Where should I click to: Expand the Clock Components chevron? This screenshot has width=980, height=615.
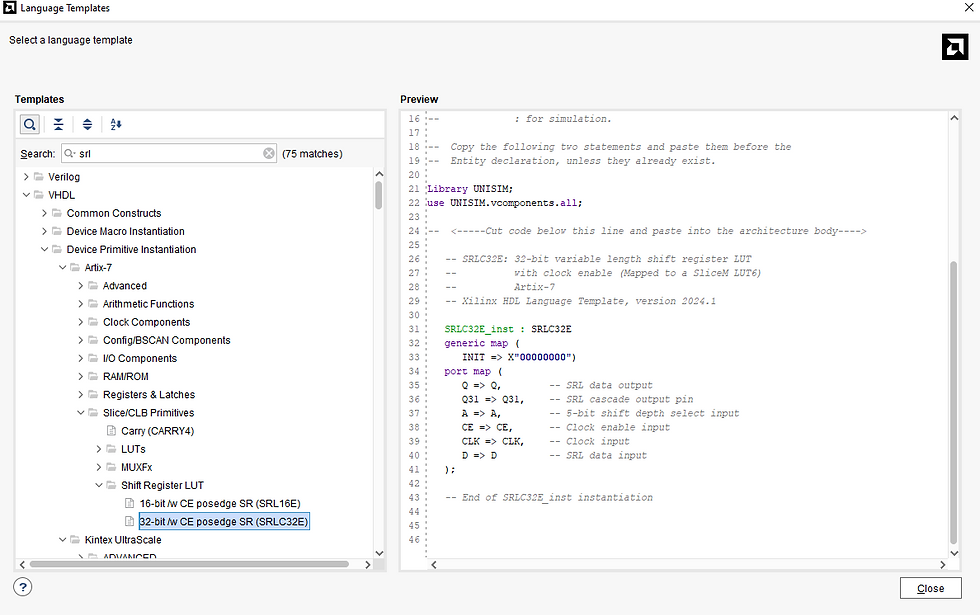pyautogui.click(x=80, y=321)
